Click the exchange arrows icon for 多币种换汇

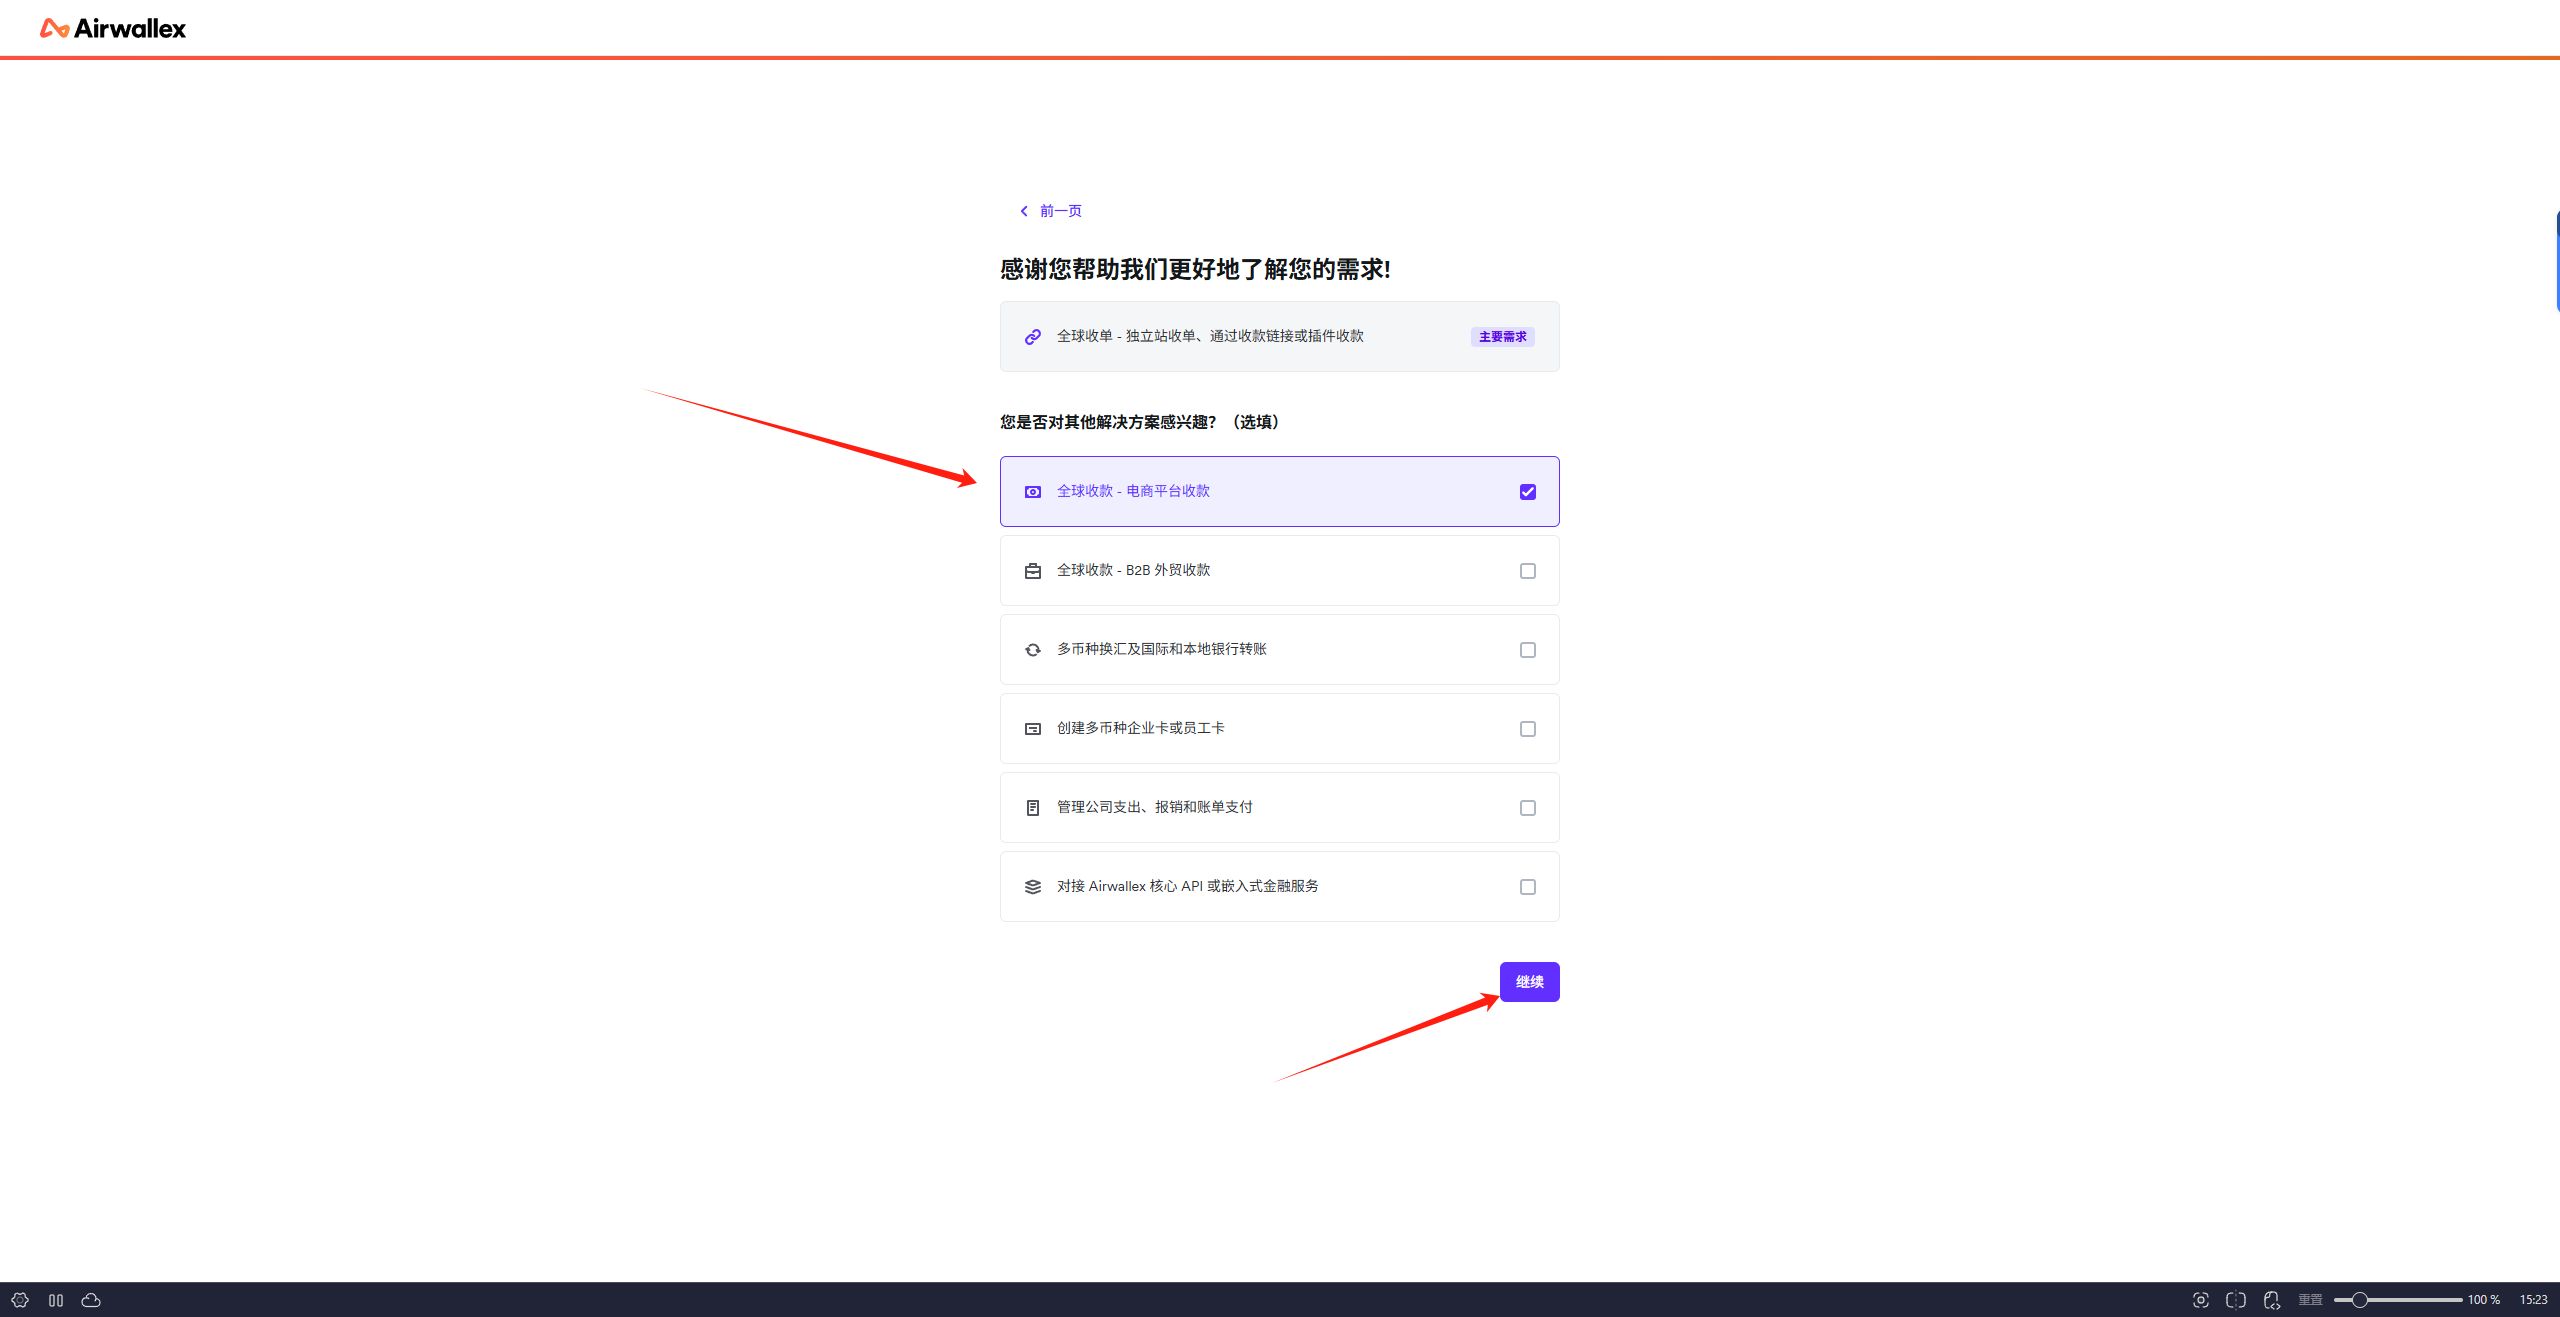tap(1033, 650)
